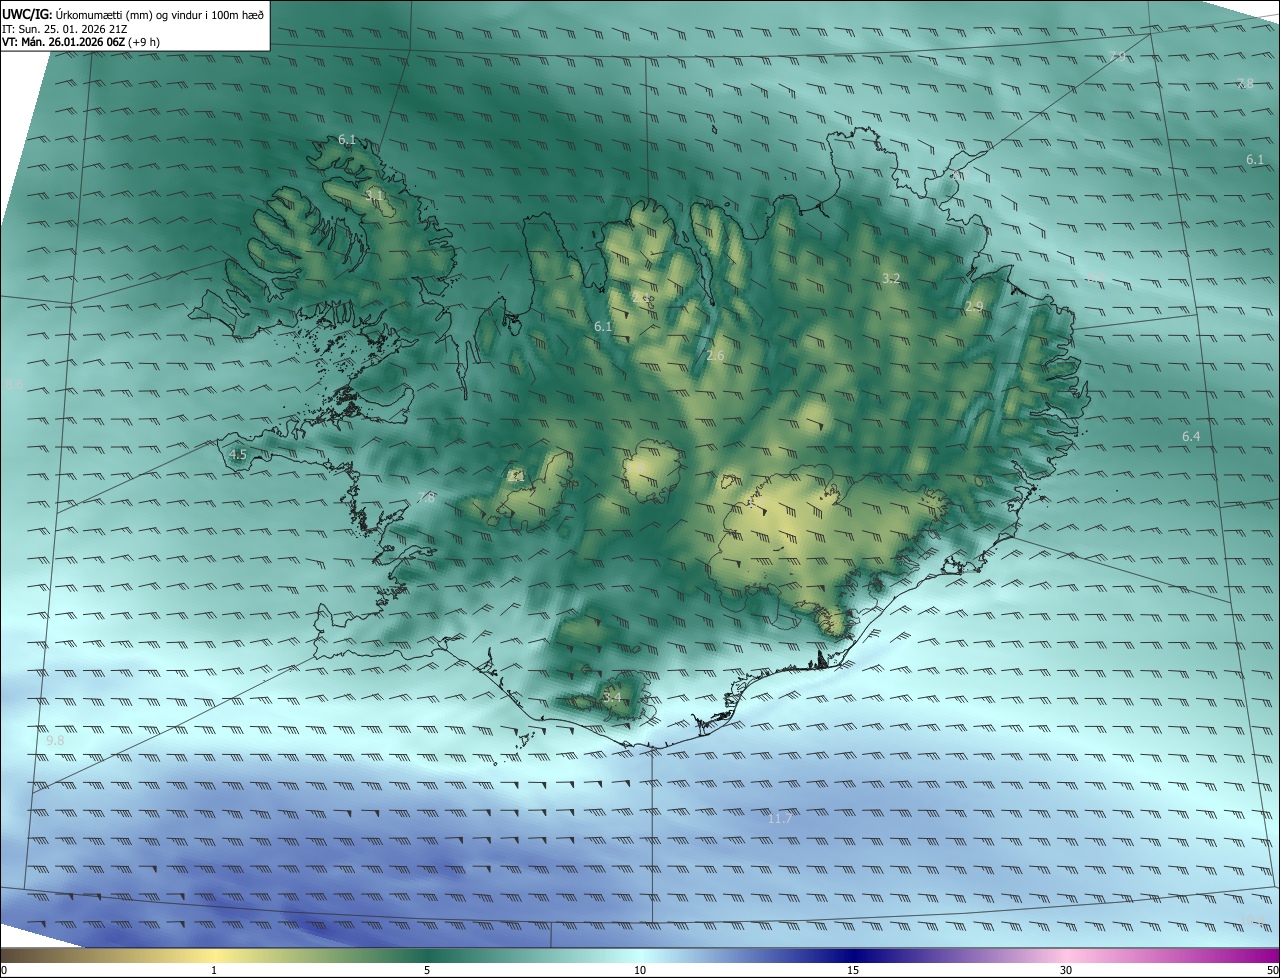
Task: Pick the green color band between 1 and 5
Action: pos(320,955)
